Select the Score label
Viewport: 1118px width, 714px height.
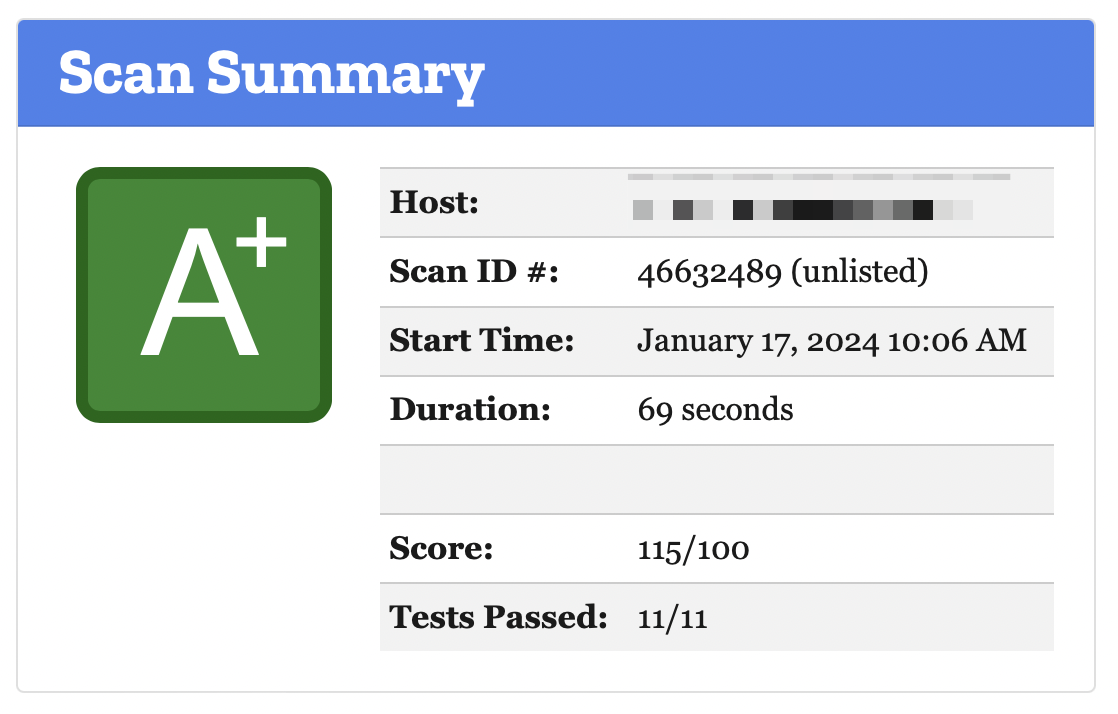tap(441, 549)
